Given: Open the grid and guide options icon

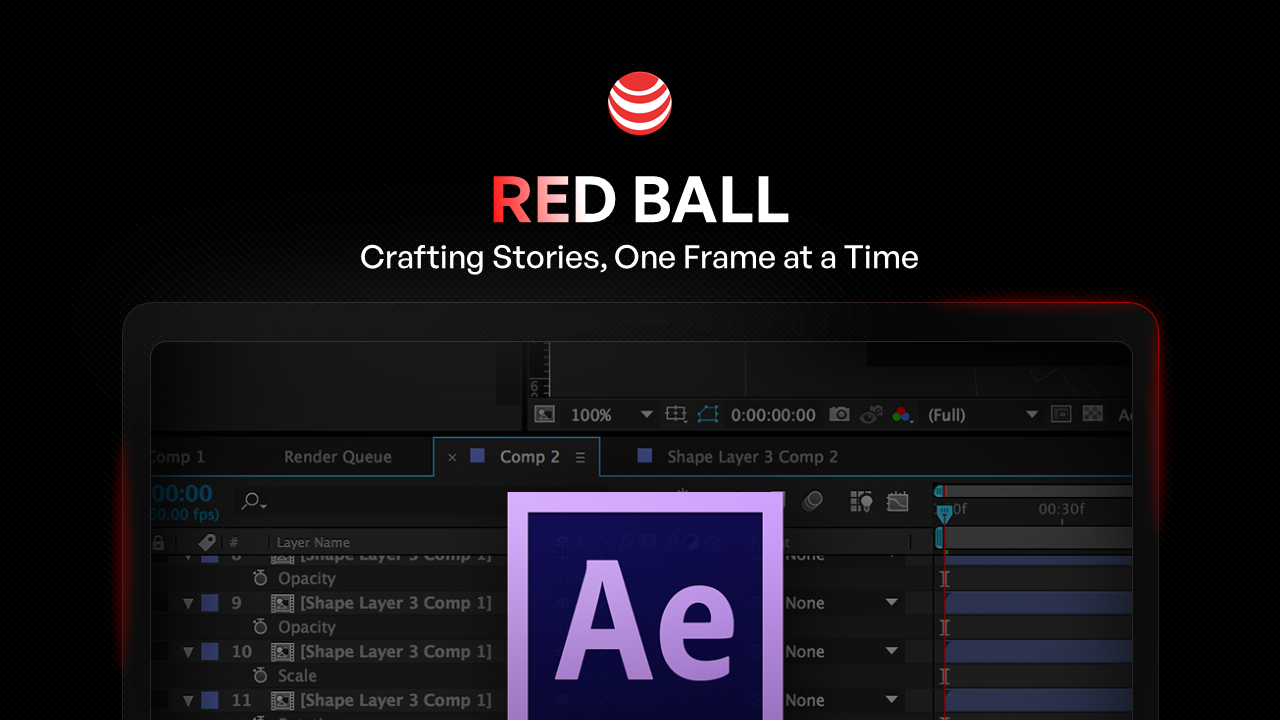Looking at the screenshot, I should 676,414.
